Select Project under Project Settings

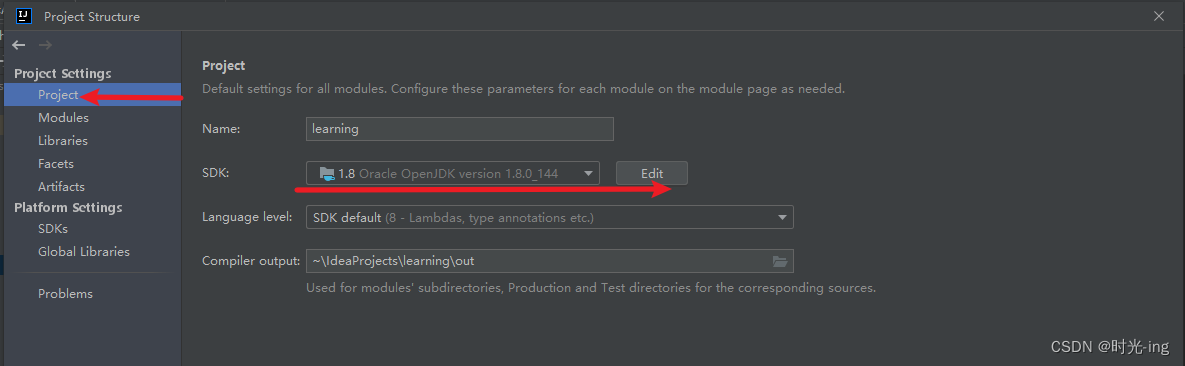pyautogui.click(x=92, y=95)
